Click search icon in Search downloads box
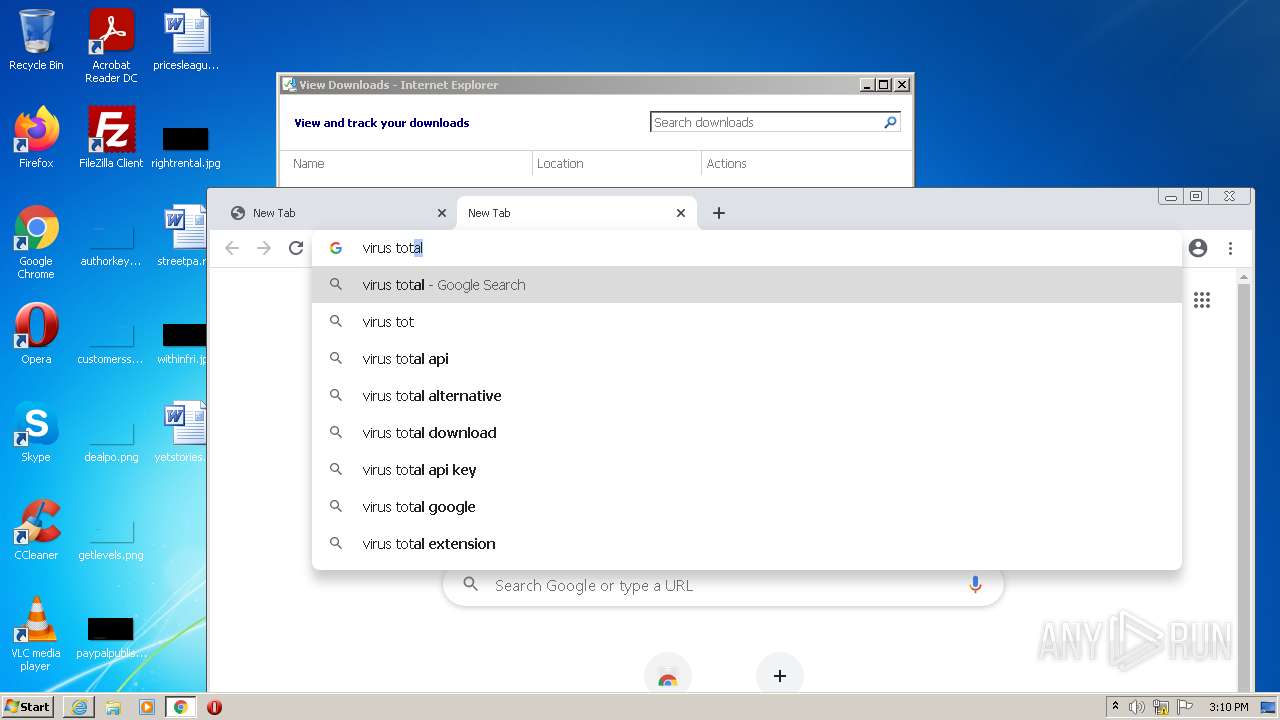 pos(890,122)
